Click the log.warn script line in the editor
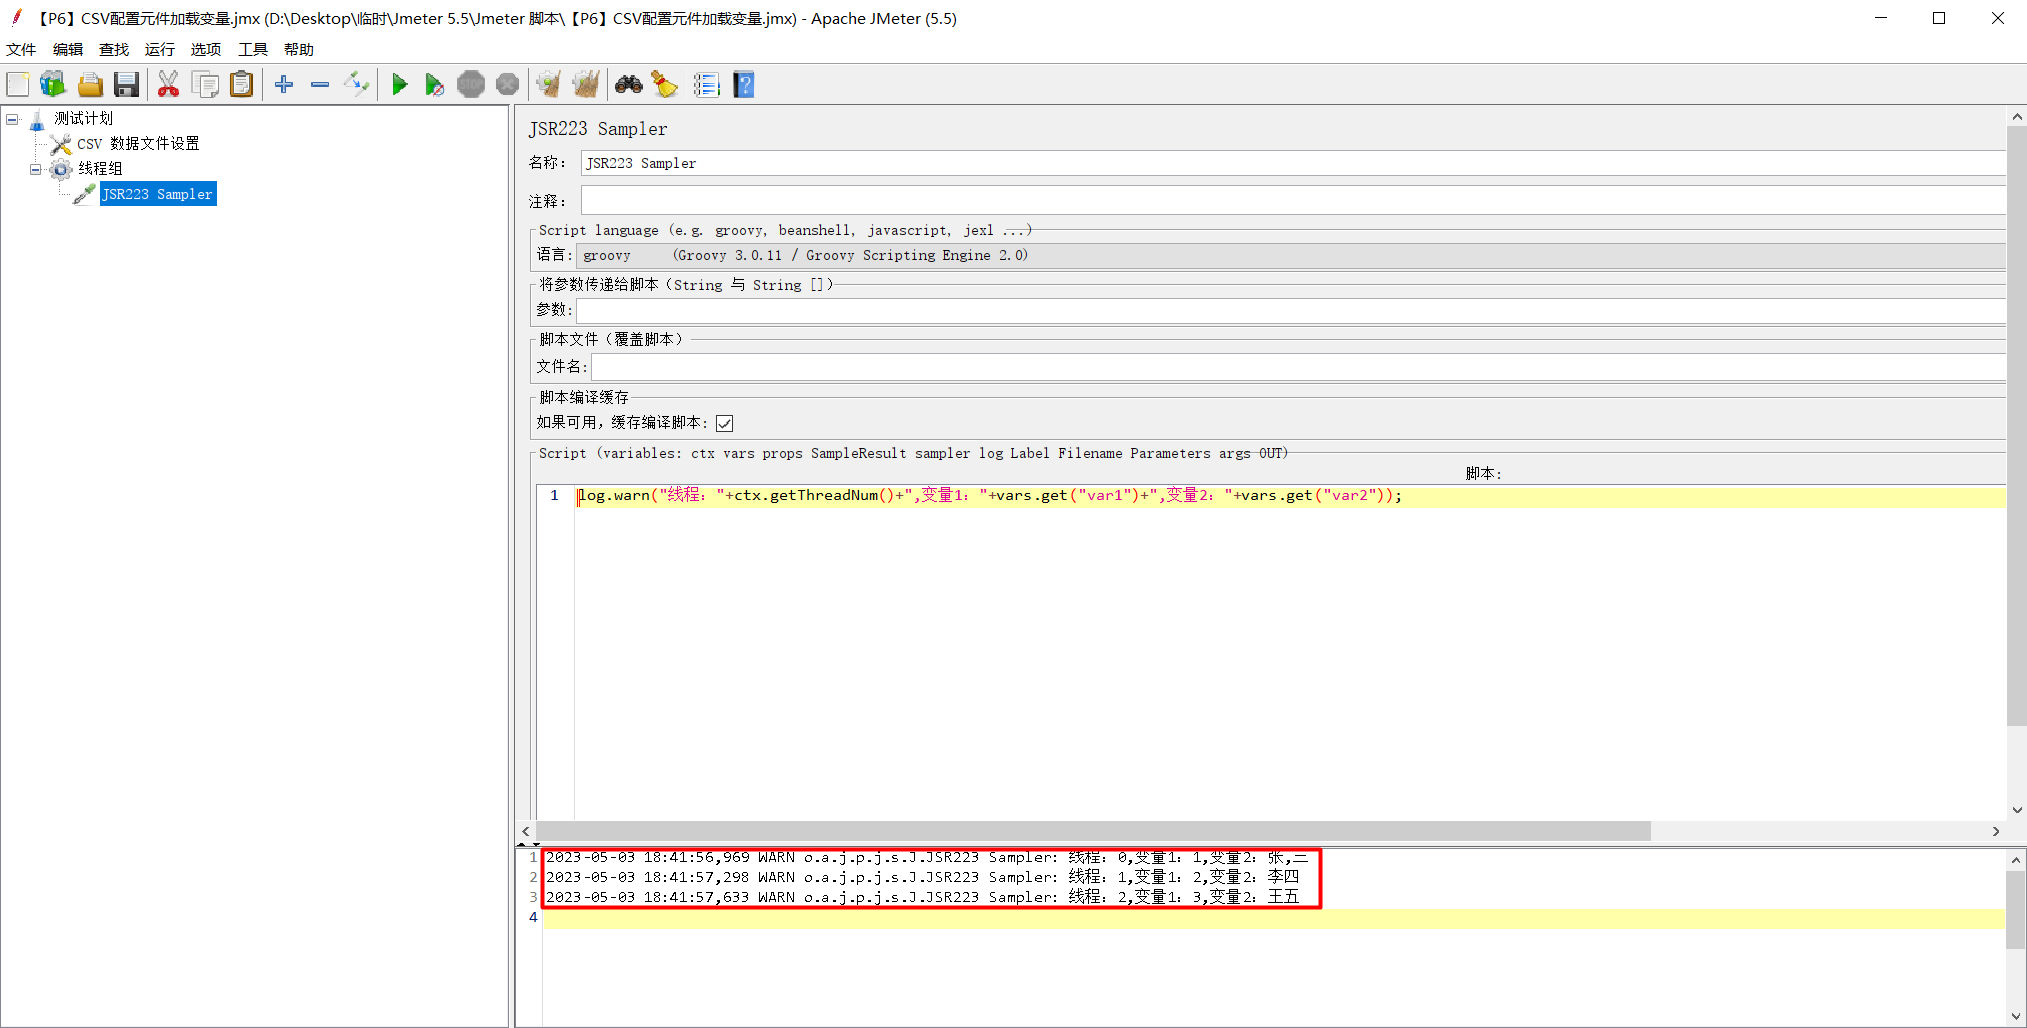 click(x=990, y=495)
